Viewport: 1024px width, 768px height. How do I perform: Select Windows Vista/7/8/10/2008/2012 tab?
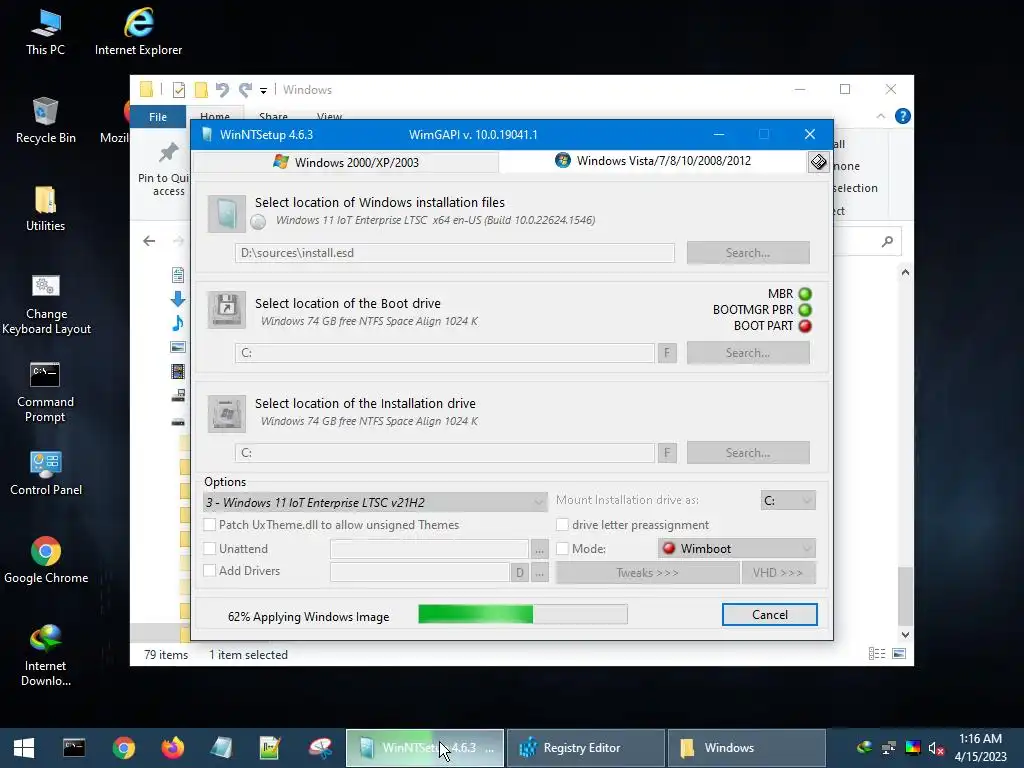pos(653,161)
